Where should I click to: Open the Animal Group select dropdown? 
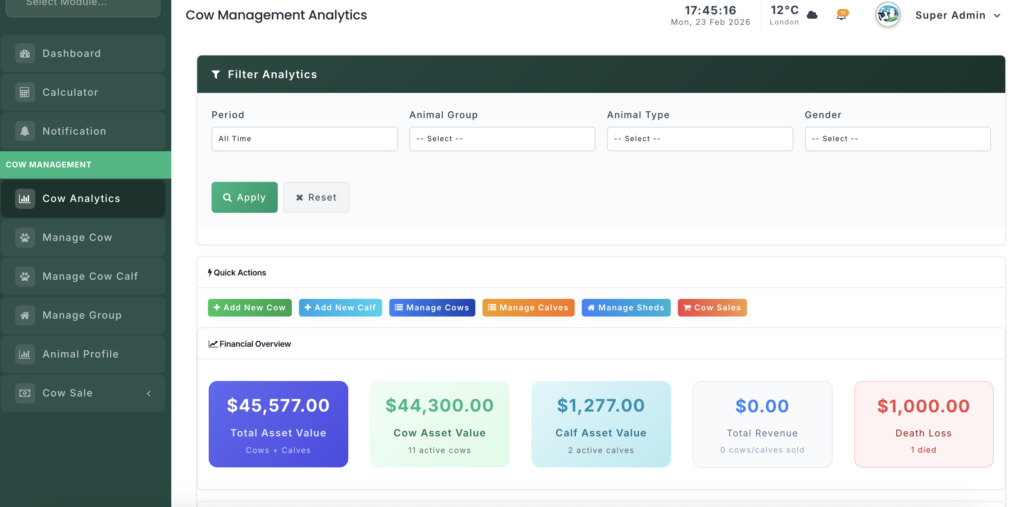[x=502, y=139]
